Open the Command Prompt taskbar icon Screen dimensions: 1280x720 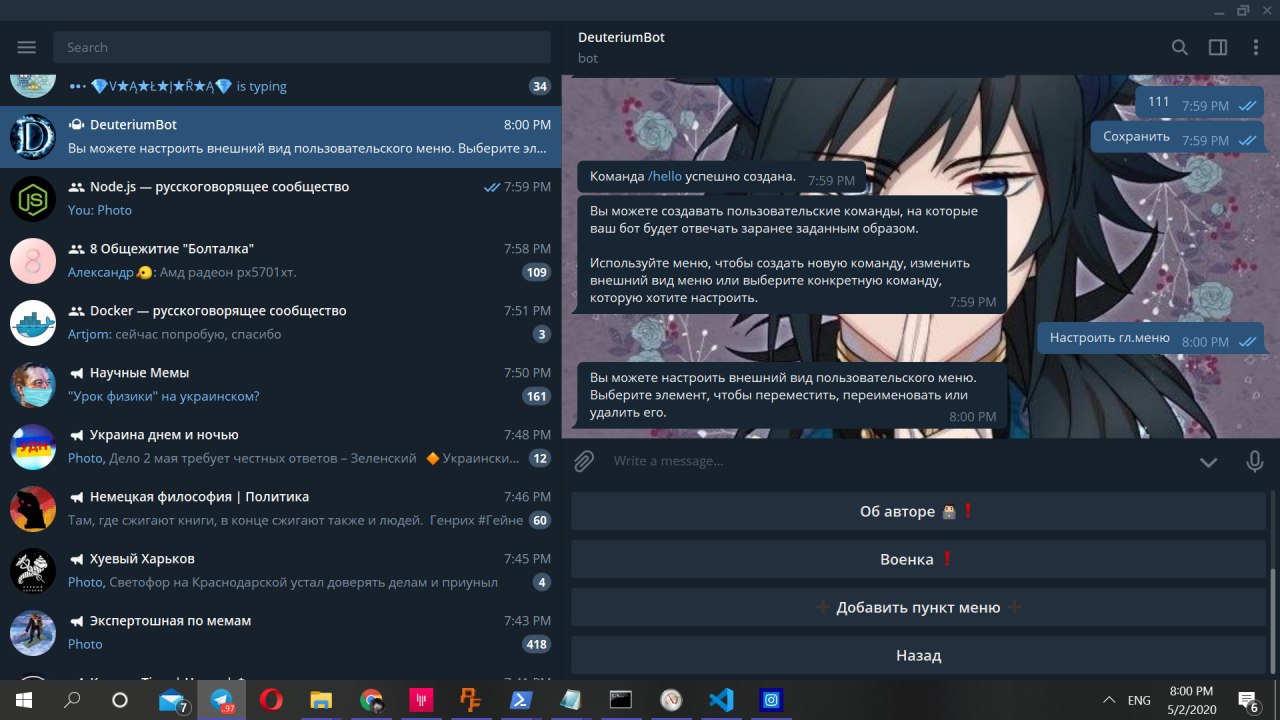(621, 700)
